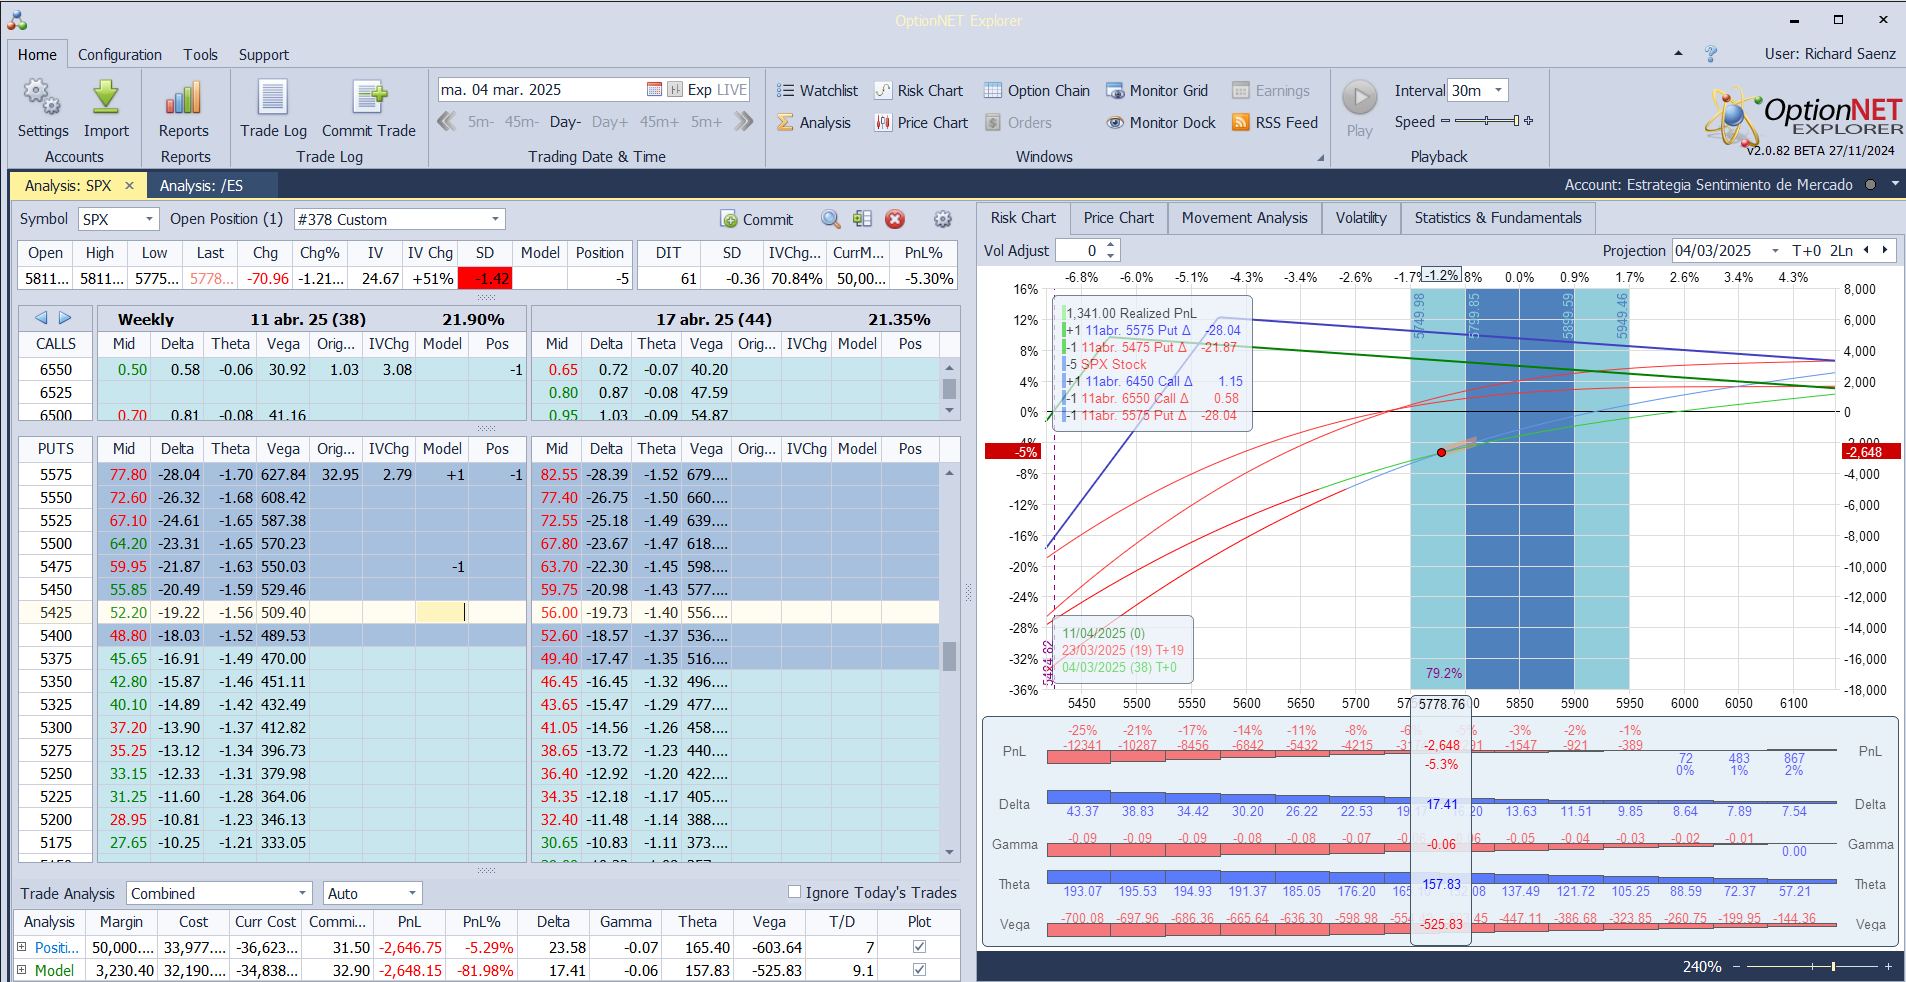Step projection back with the left arrow
This screenshot has width=1906, height=982.
(1866, 250)
